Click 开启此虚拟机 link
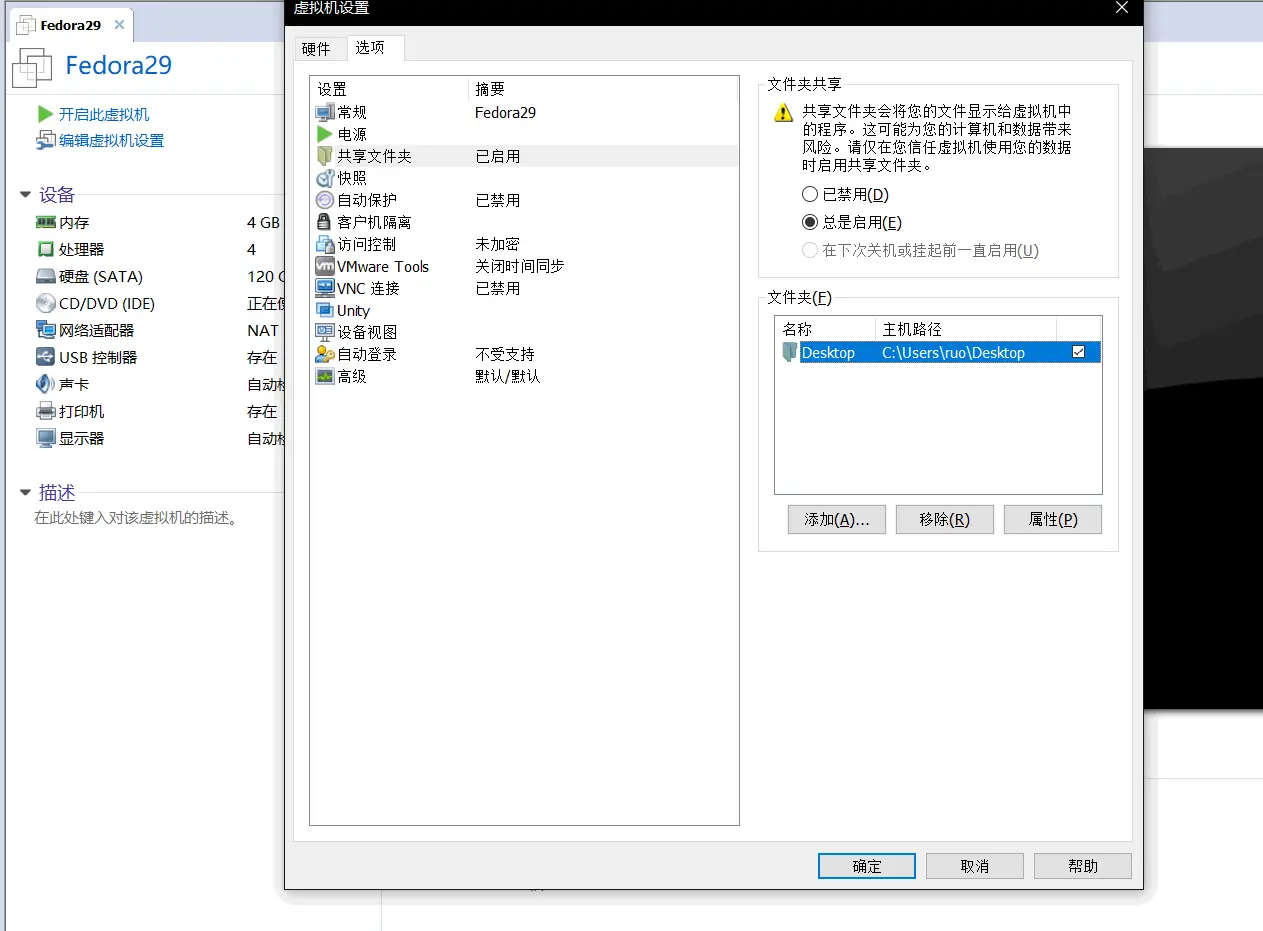 [104, 114]
